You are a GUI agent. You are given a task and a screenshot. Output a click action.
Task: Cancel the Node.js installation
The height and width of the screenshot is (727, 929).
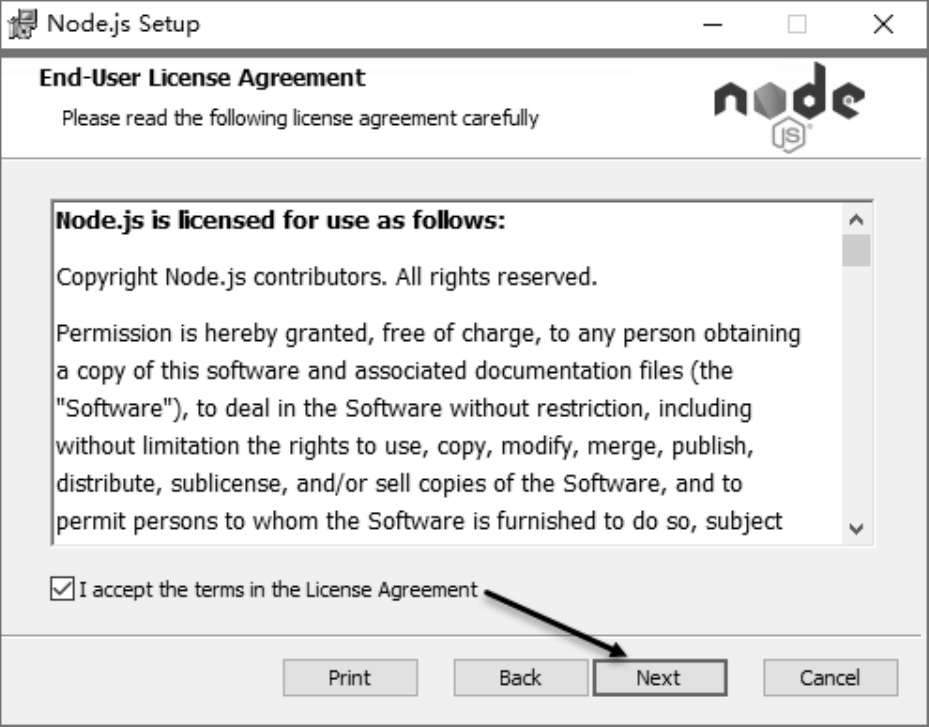(x=830, y=678)
